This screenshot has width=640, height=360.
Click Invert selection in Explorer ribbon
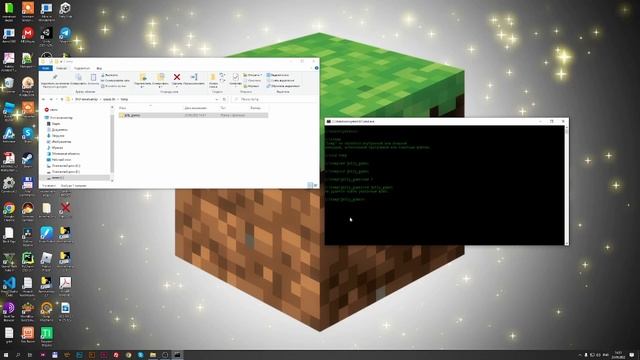[283, 86]
